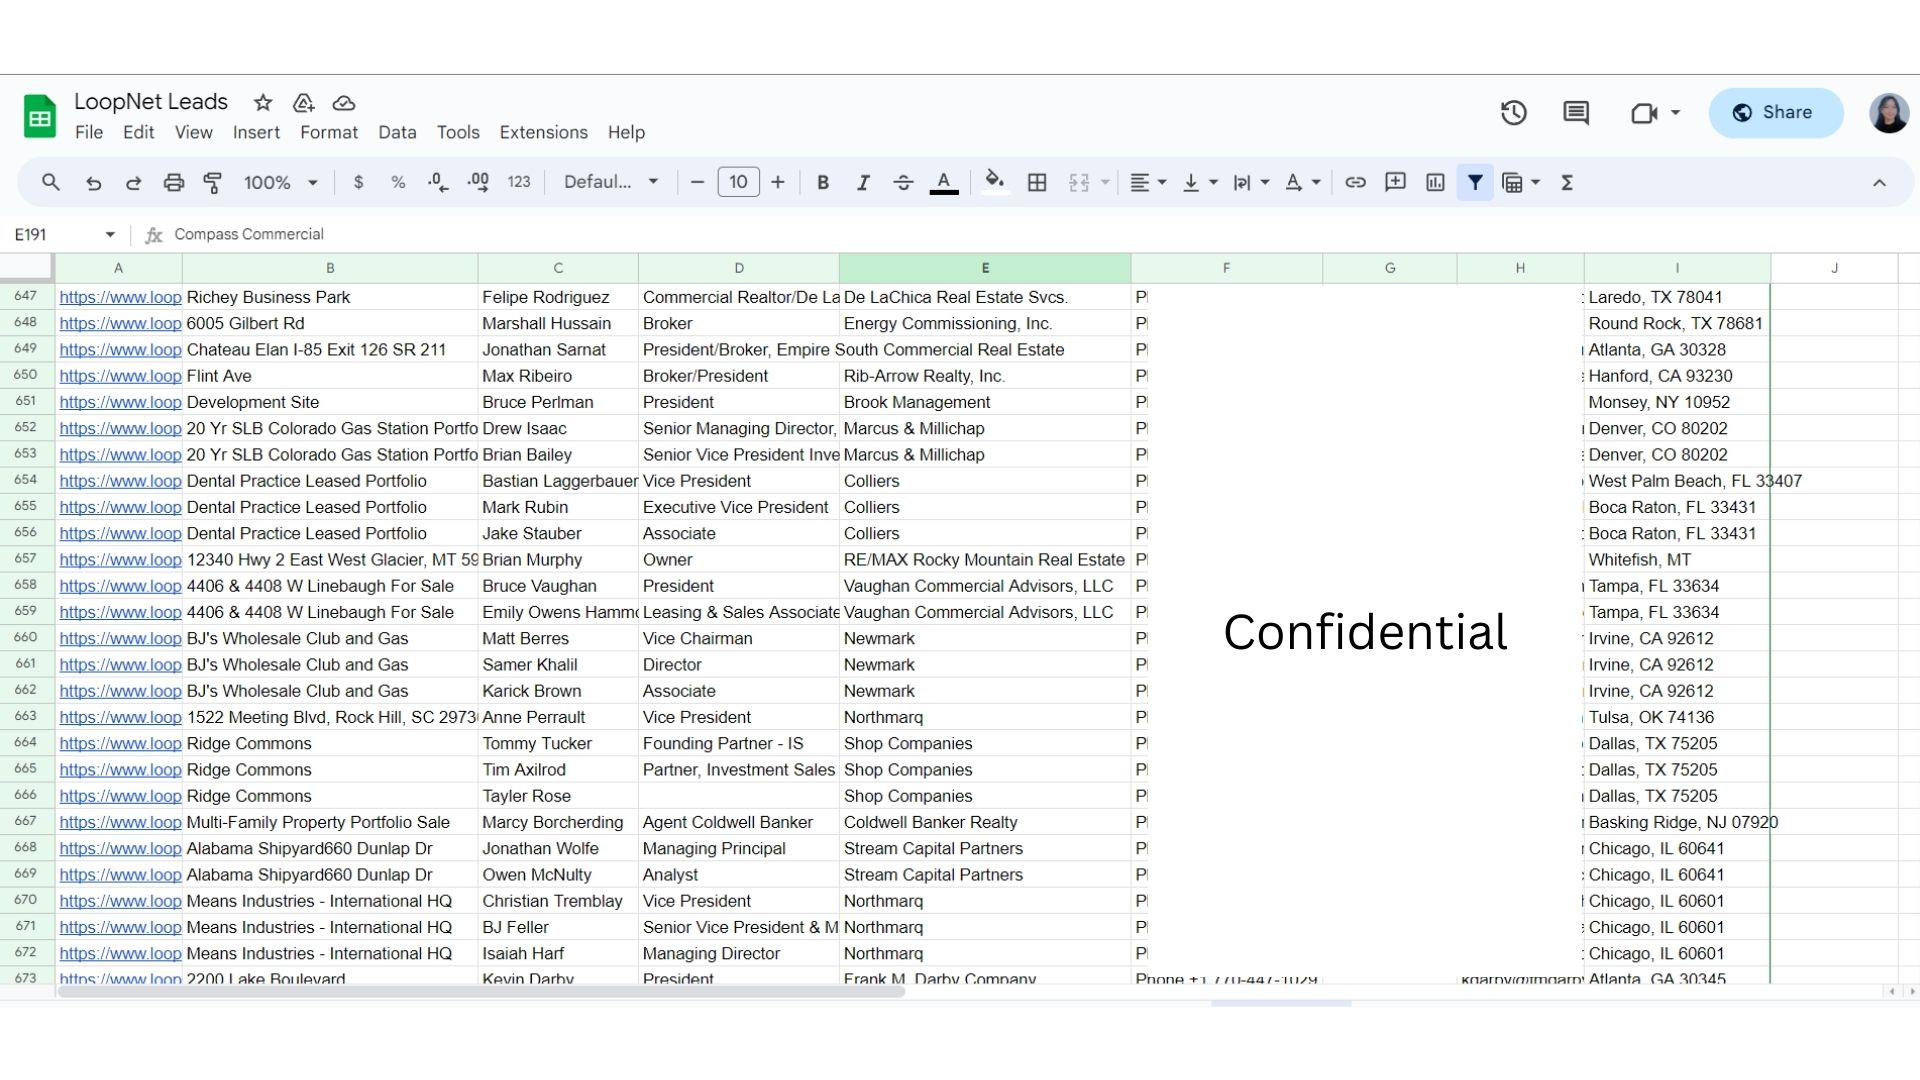
Task: Open the zoom 100% dropdown
Action: pyautogui.click(x=280, y=182)
